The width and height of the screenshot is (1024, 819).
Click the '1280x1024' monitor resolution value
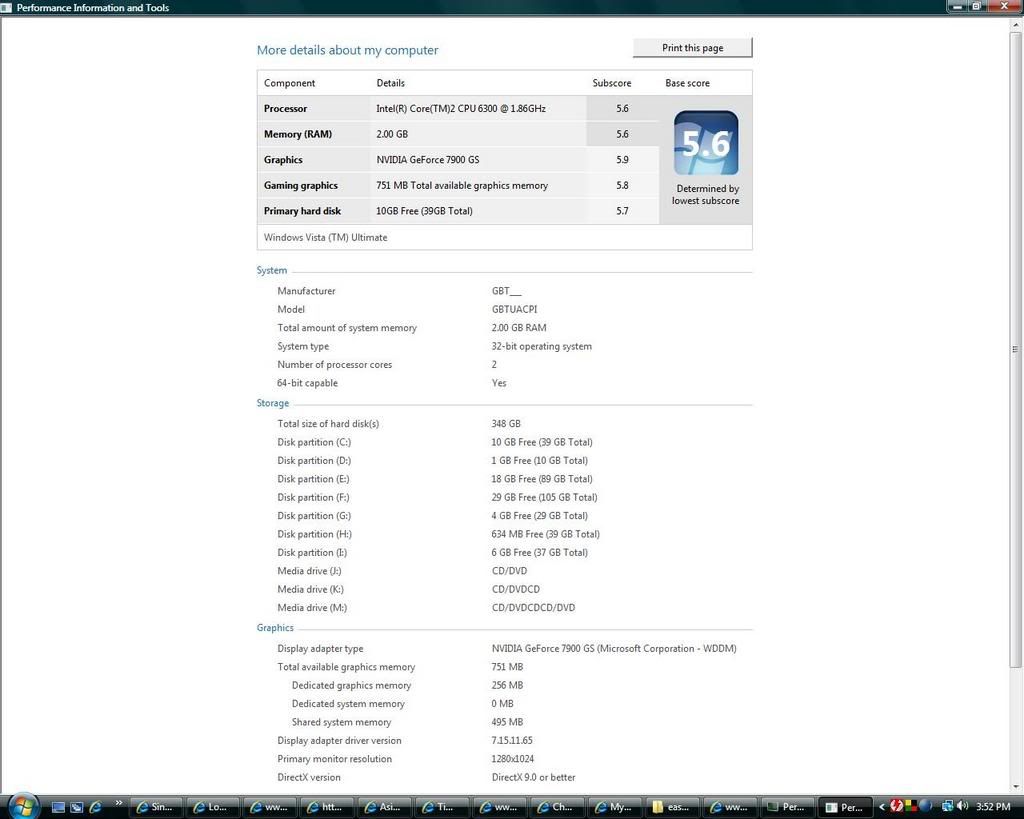513,759
